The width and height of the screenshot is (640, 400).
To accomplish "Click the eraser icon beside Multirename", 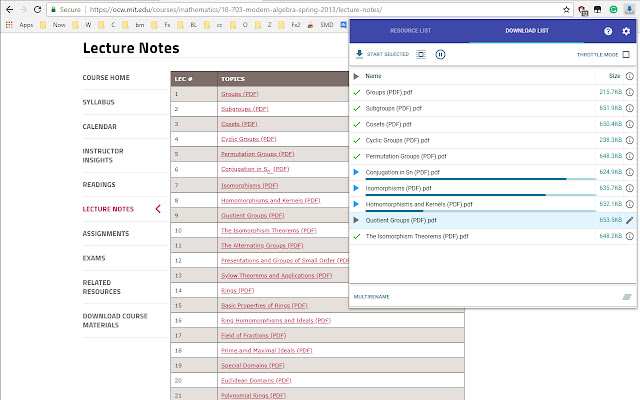I will point(627,296).
